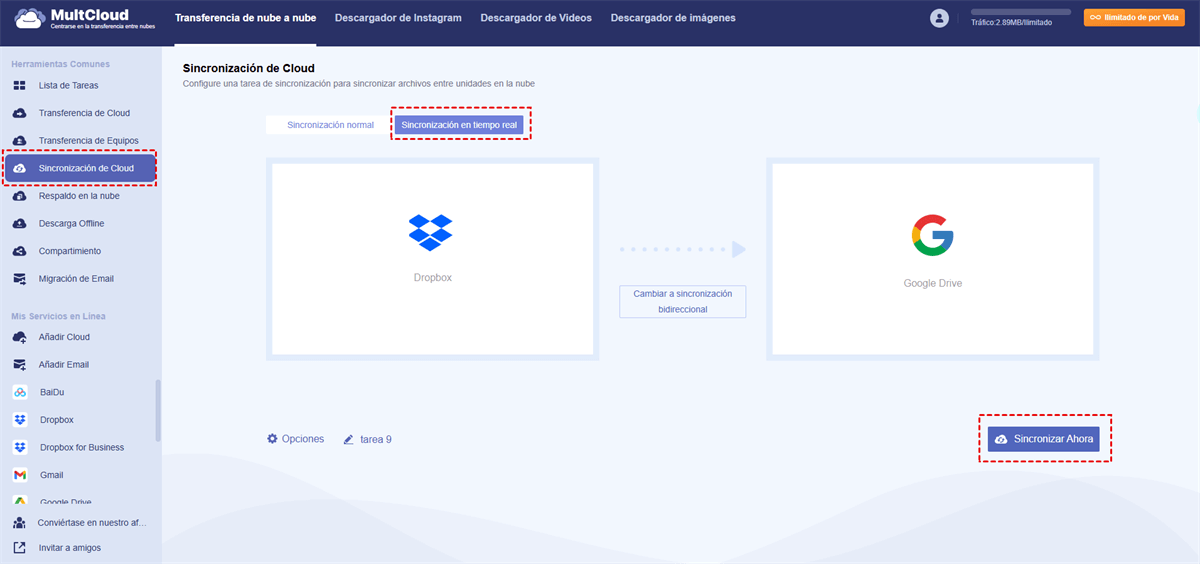1200x564 pixels.
Task: Click Dropbox for Business label
Action: 82,447
